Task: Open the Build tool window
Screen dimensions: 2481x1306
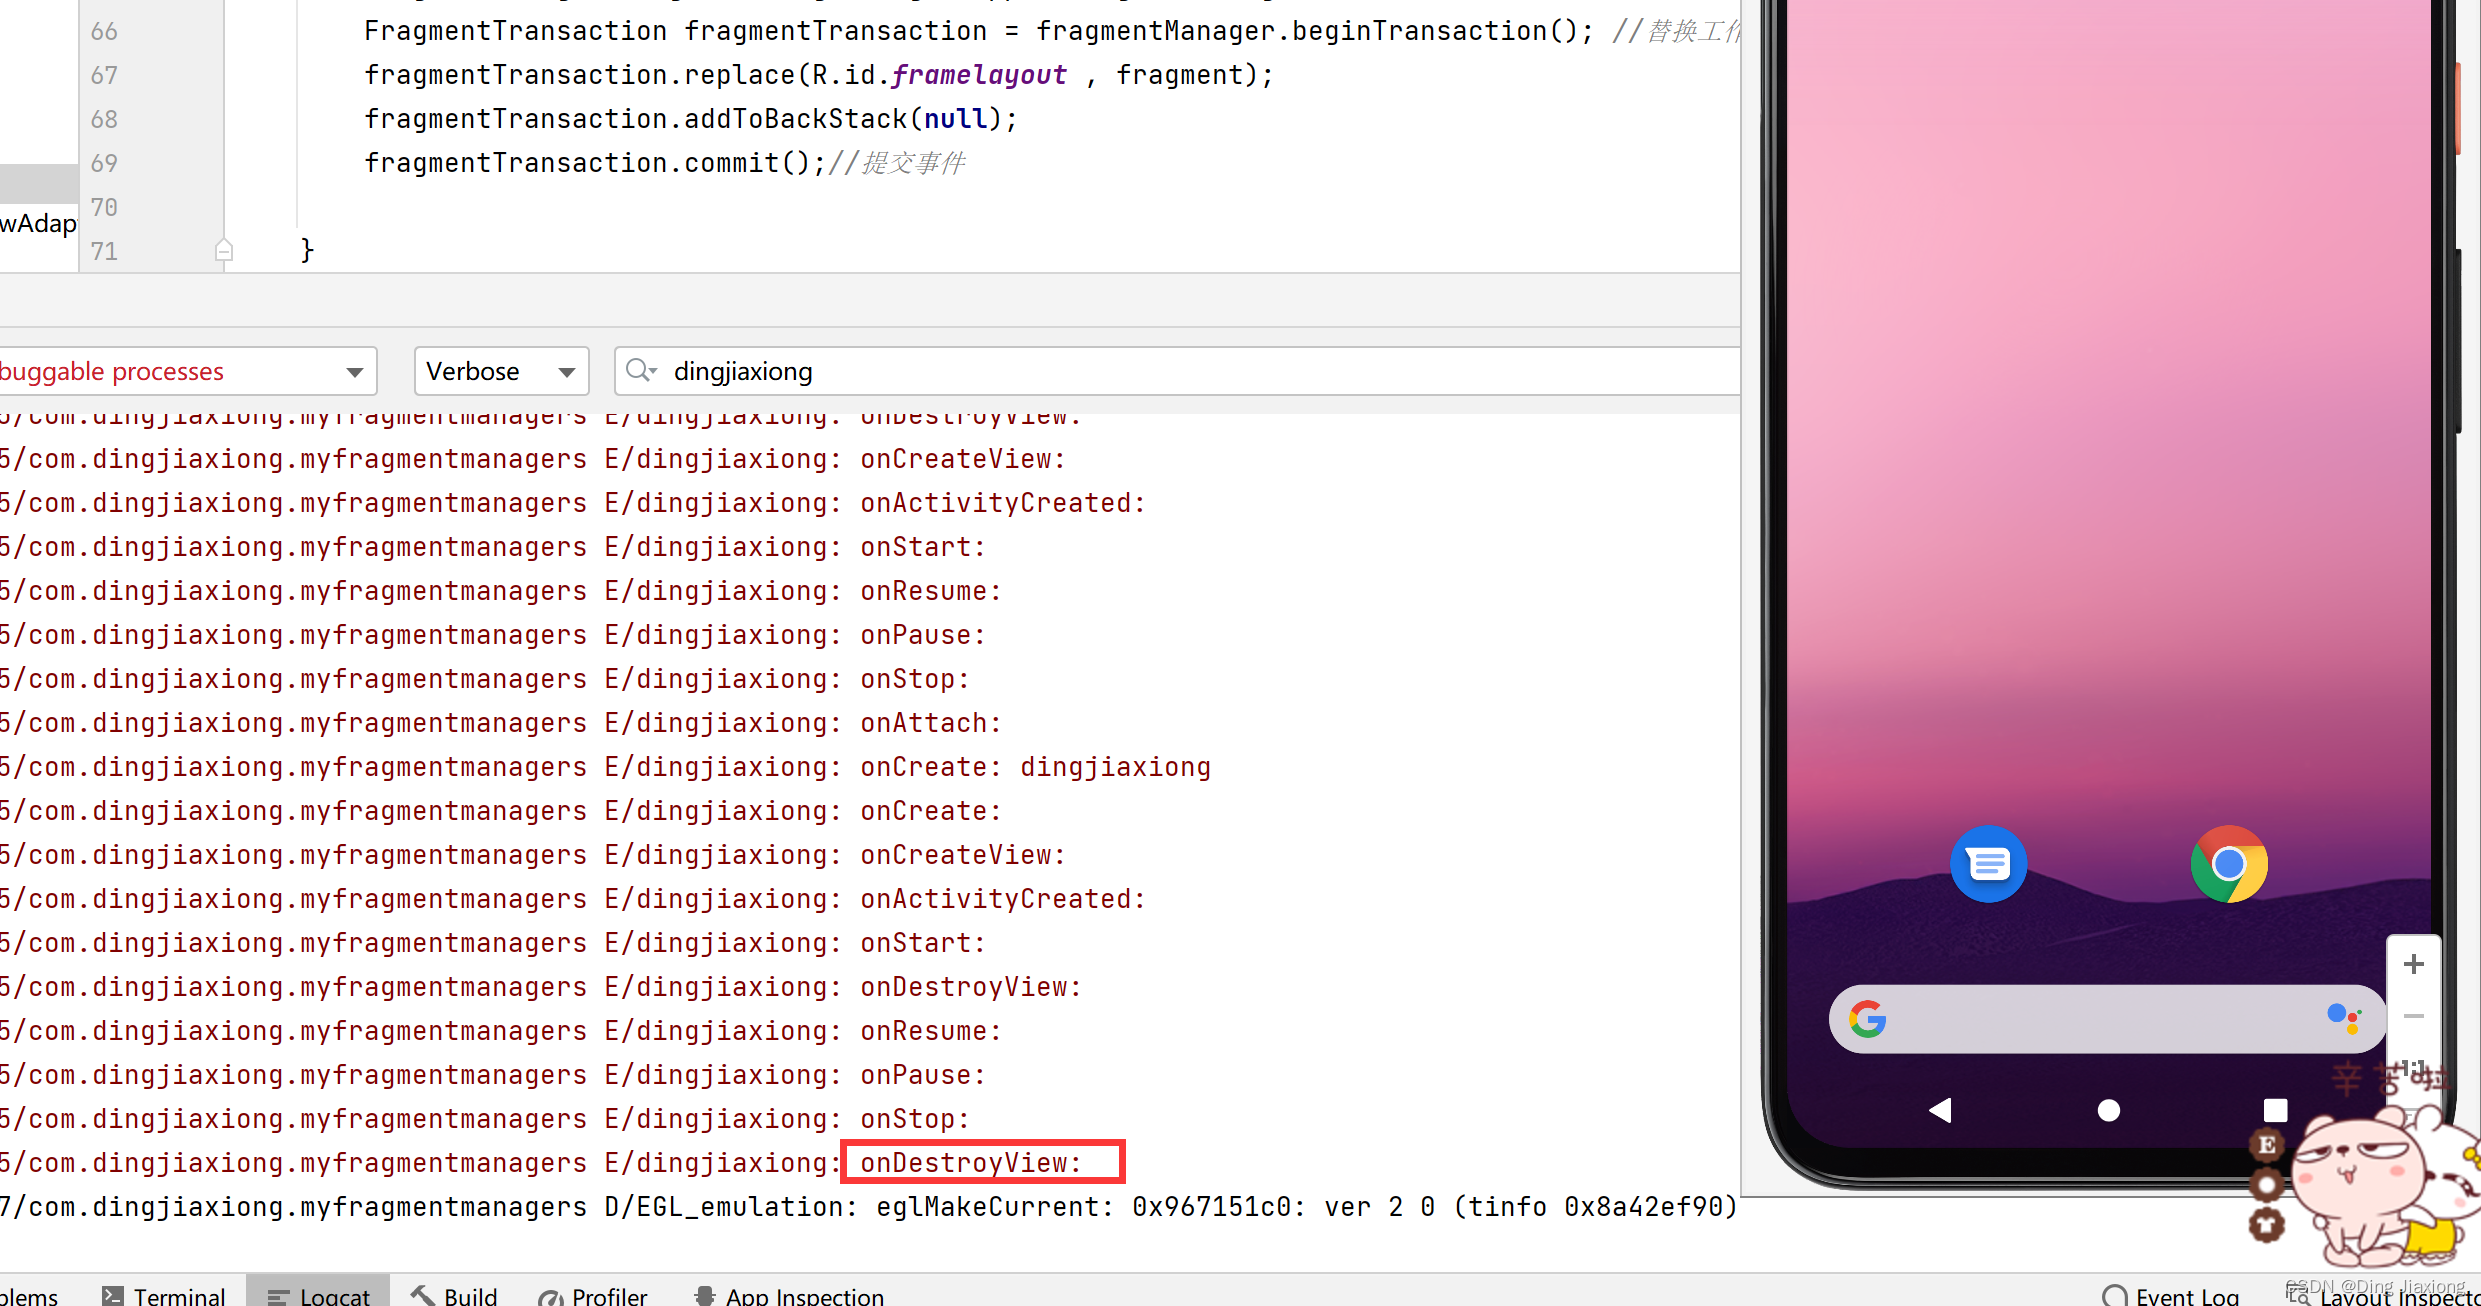Action: (x=454, y=1296)
